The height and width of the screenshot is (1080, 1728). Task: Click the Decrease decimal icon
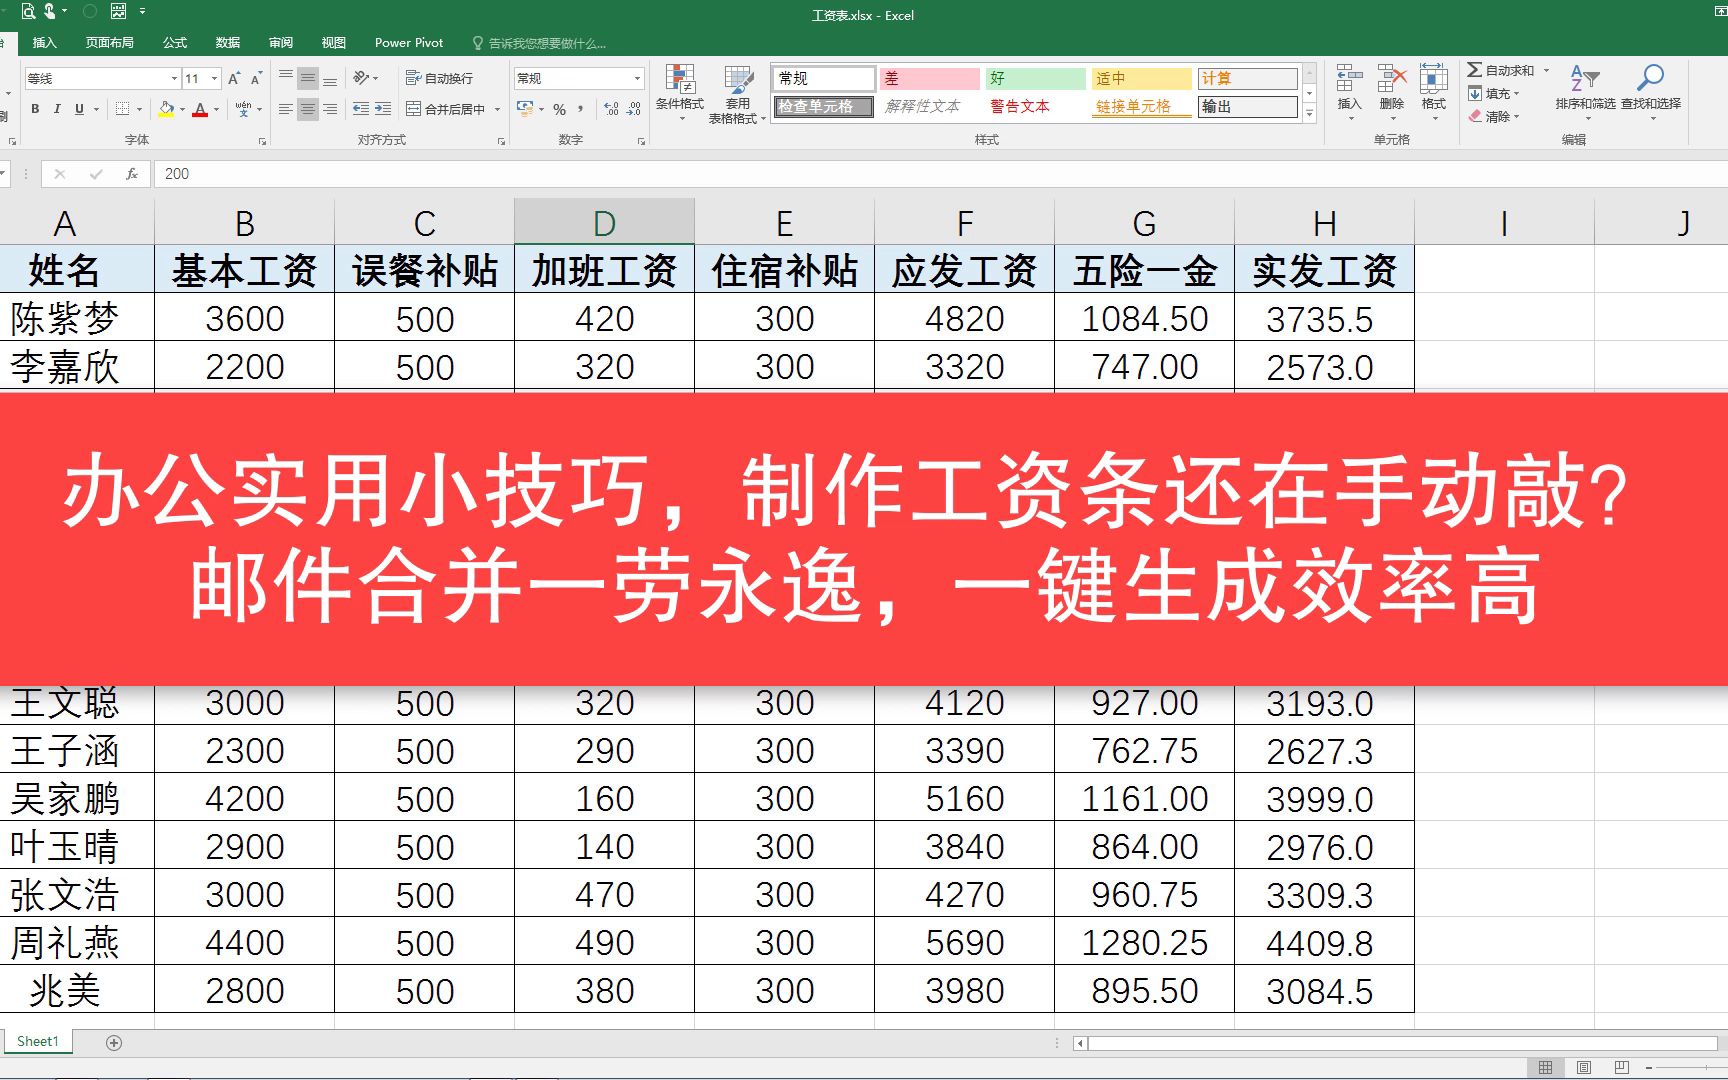tap(634, 109)
